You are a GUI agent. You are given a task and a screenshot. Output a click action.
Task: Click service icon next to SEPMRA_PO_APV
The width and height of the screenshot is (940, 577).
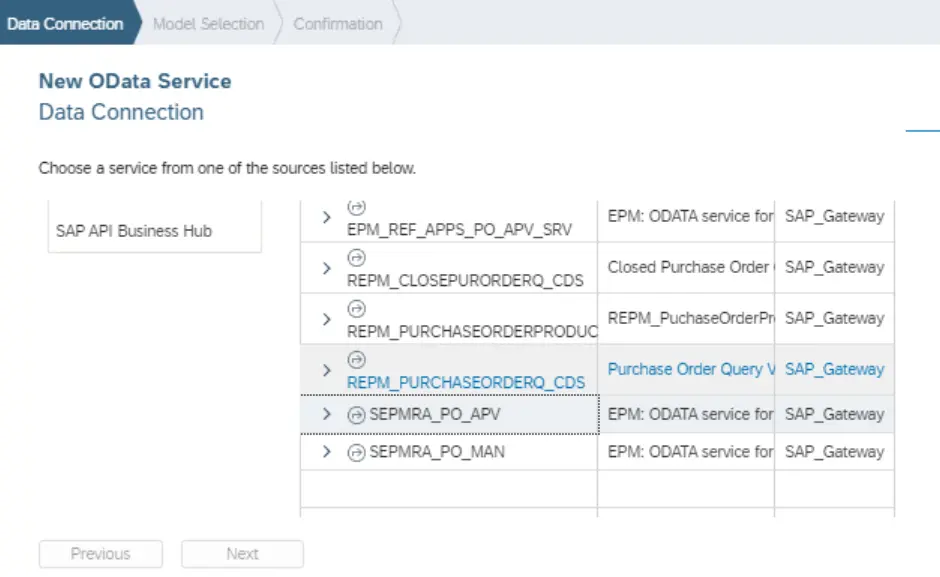pos(356,415)
